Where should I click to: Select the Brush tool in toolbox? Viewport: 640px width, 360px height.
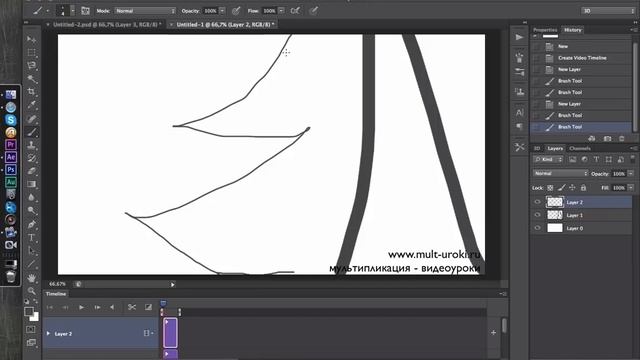[31, 132]
